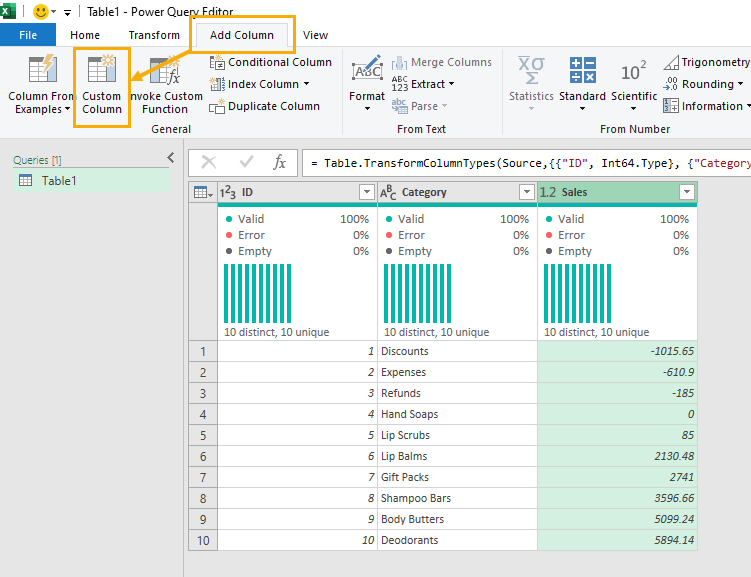Viewport: 751px width, 577px height.
Task: Click the Rounding button
Action: [703, 84]
